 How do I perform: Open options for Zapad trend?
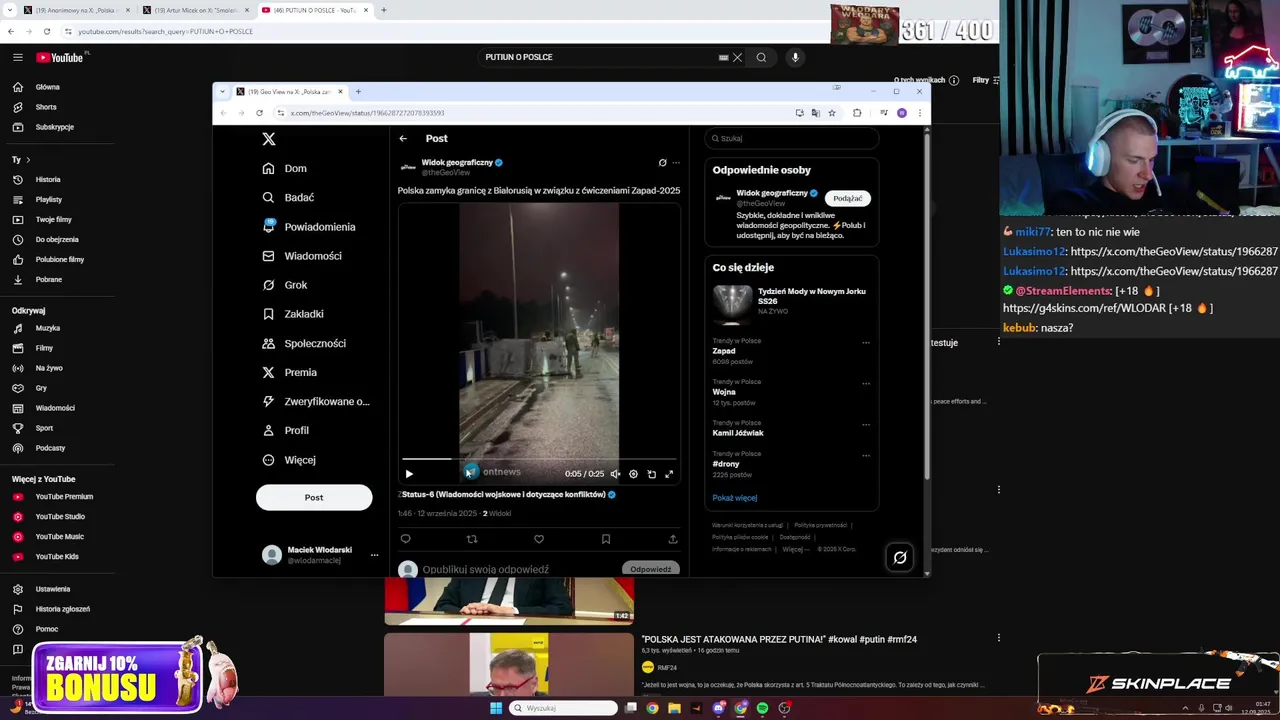(866, 342)
